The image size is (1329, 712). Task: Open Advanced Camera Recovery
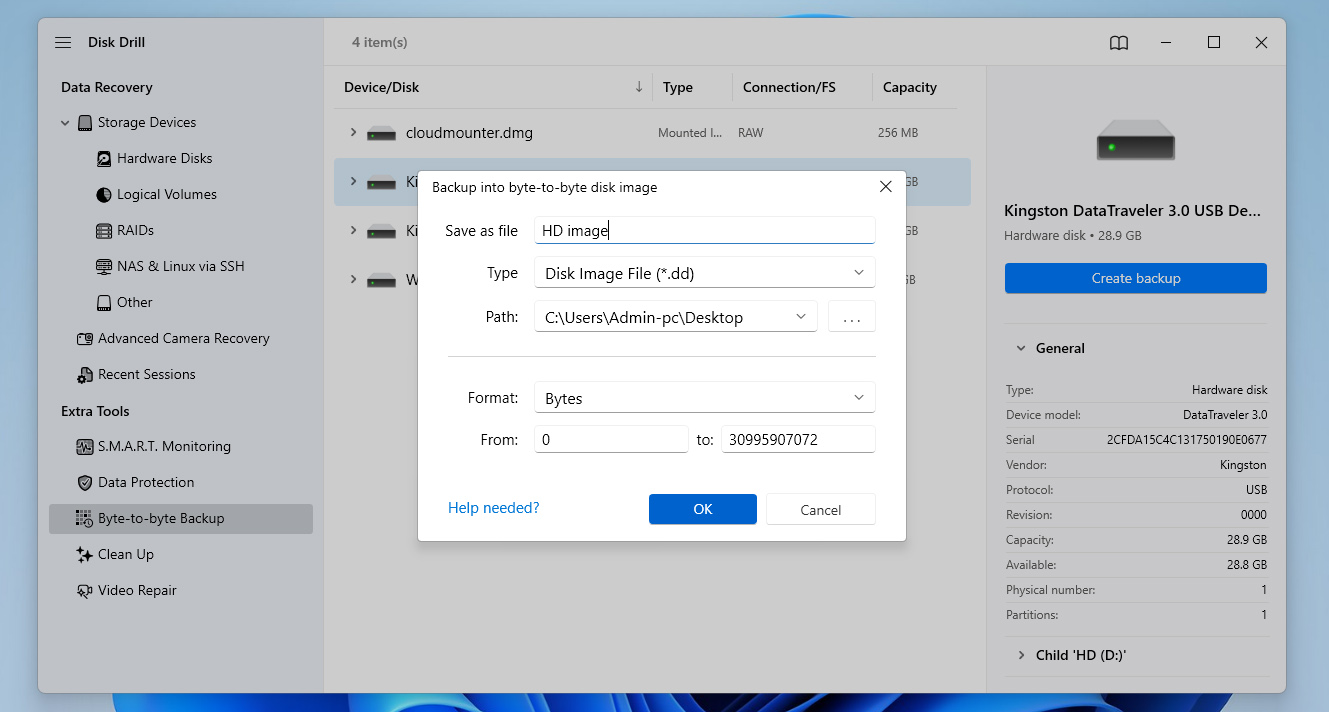coord(184,339)
